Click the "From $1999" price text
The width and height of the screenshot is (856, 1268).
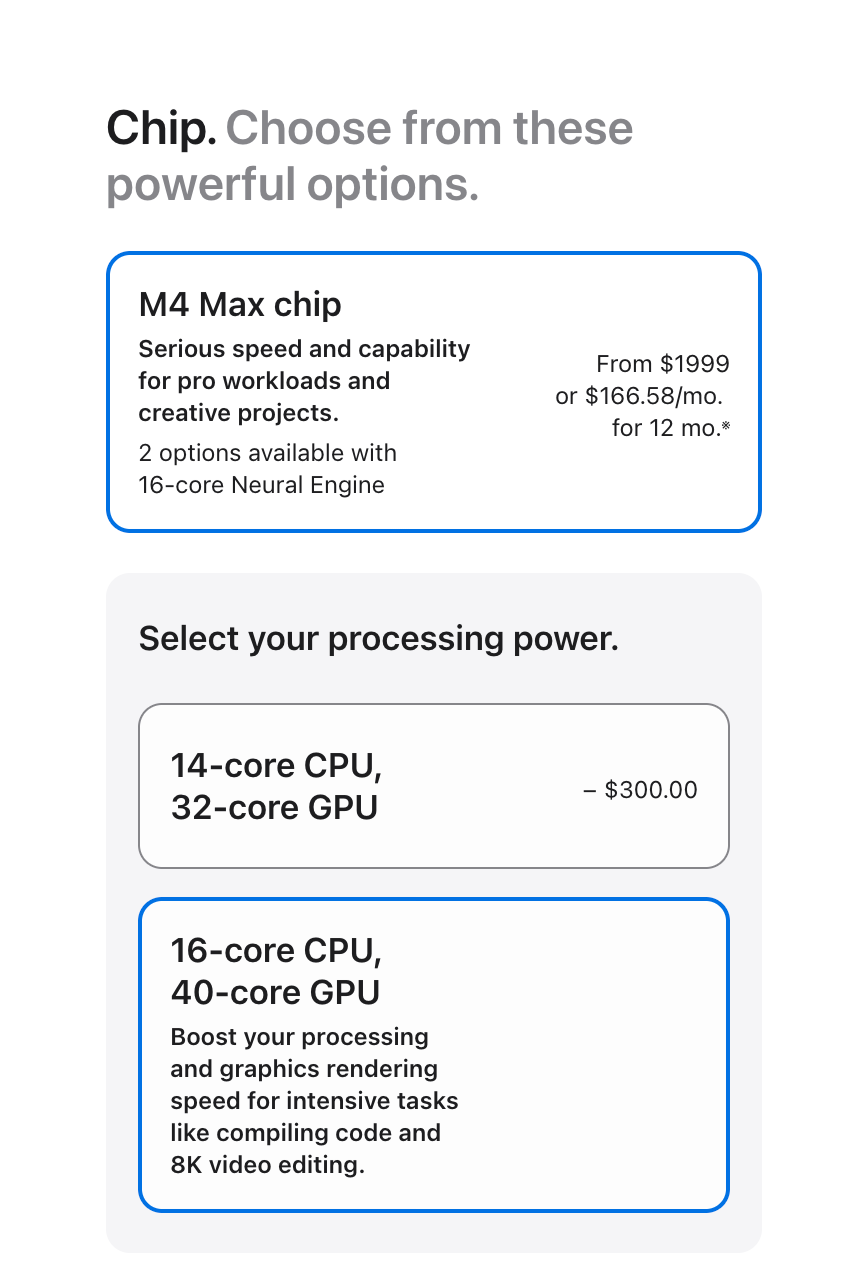click(663, 364)
